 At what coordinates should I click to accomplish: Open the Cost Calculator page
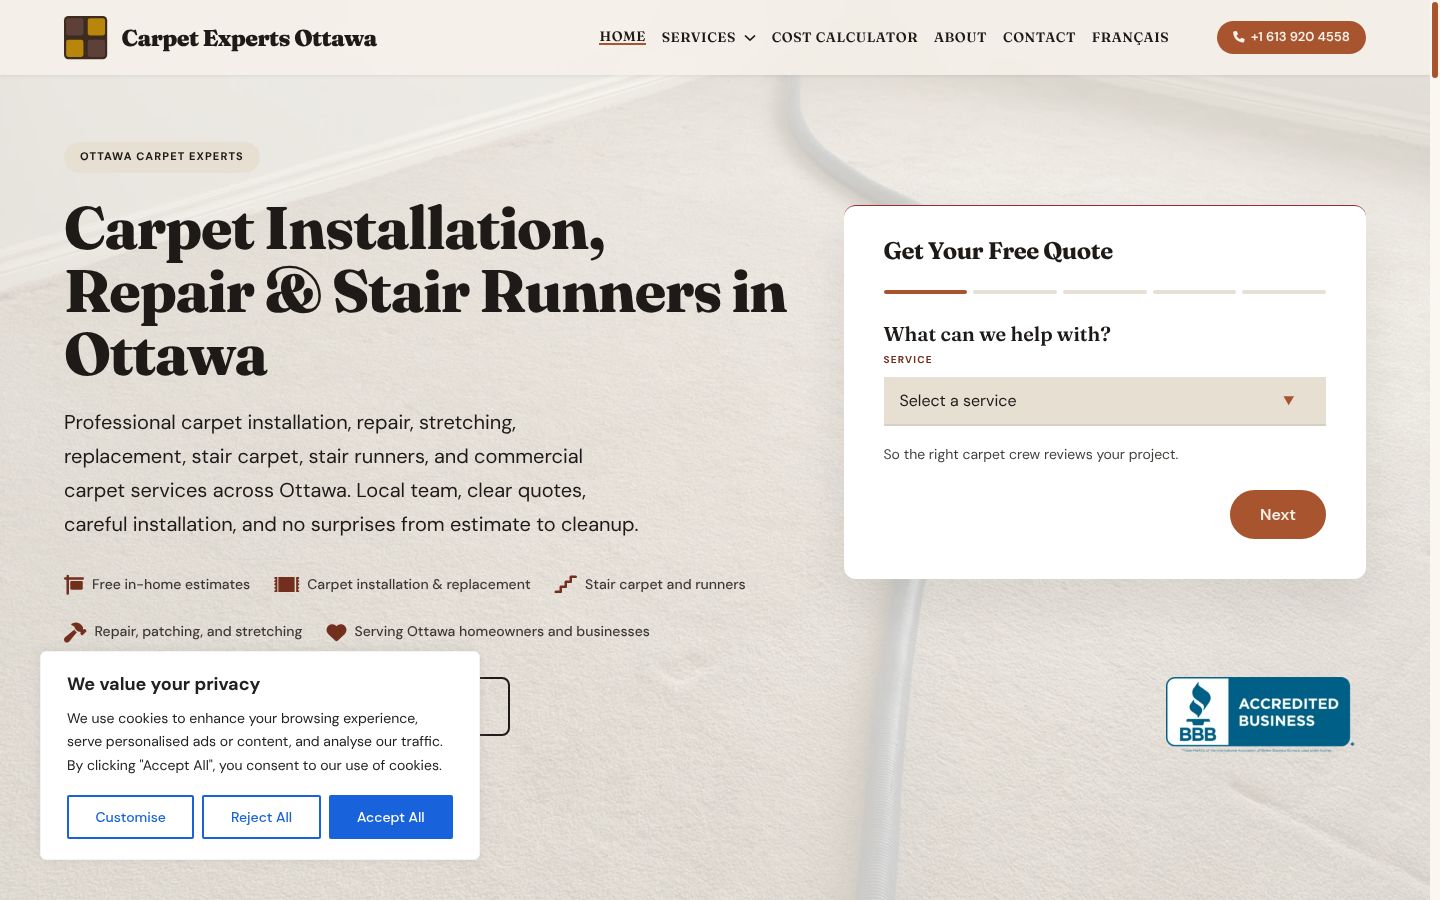point(844,37)
